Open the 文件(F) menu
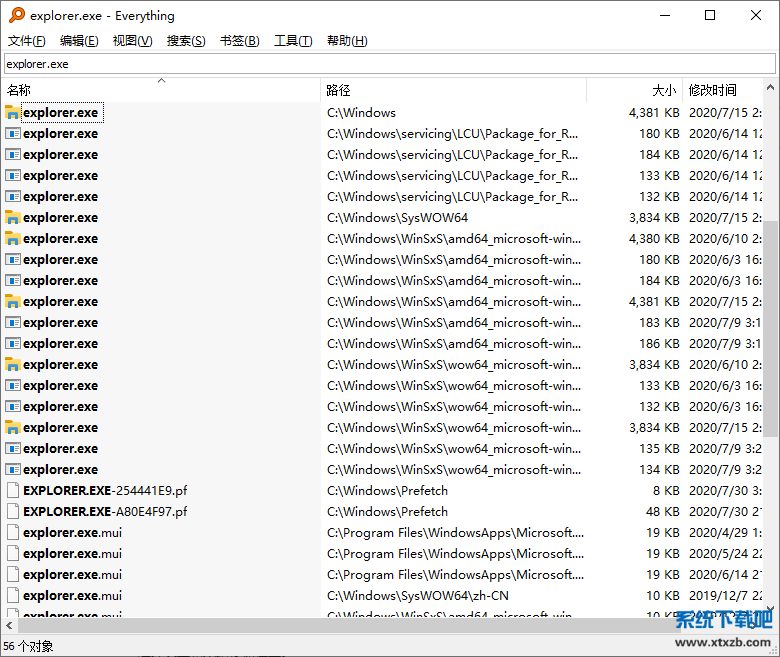The image size is (780, 657). 27,41
